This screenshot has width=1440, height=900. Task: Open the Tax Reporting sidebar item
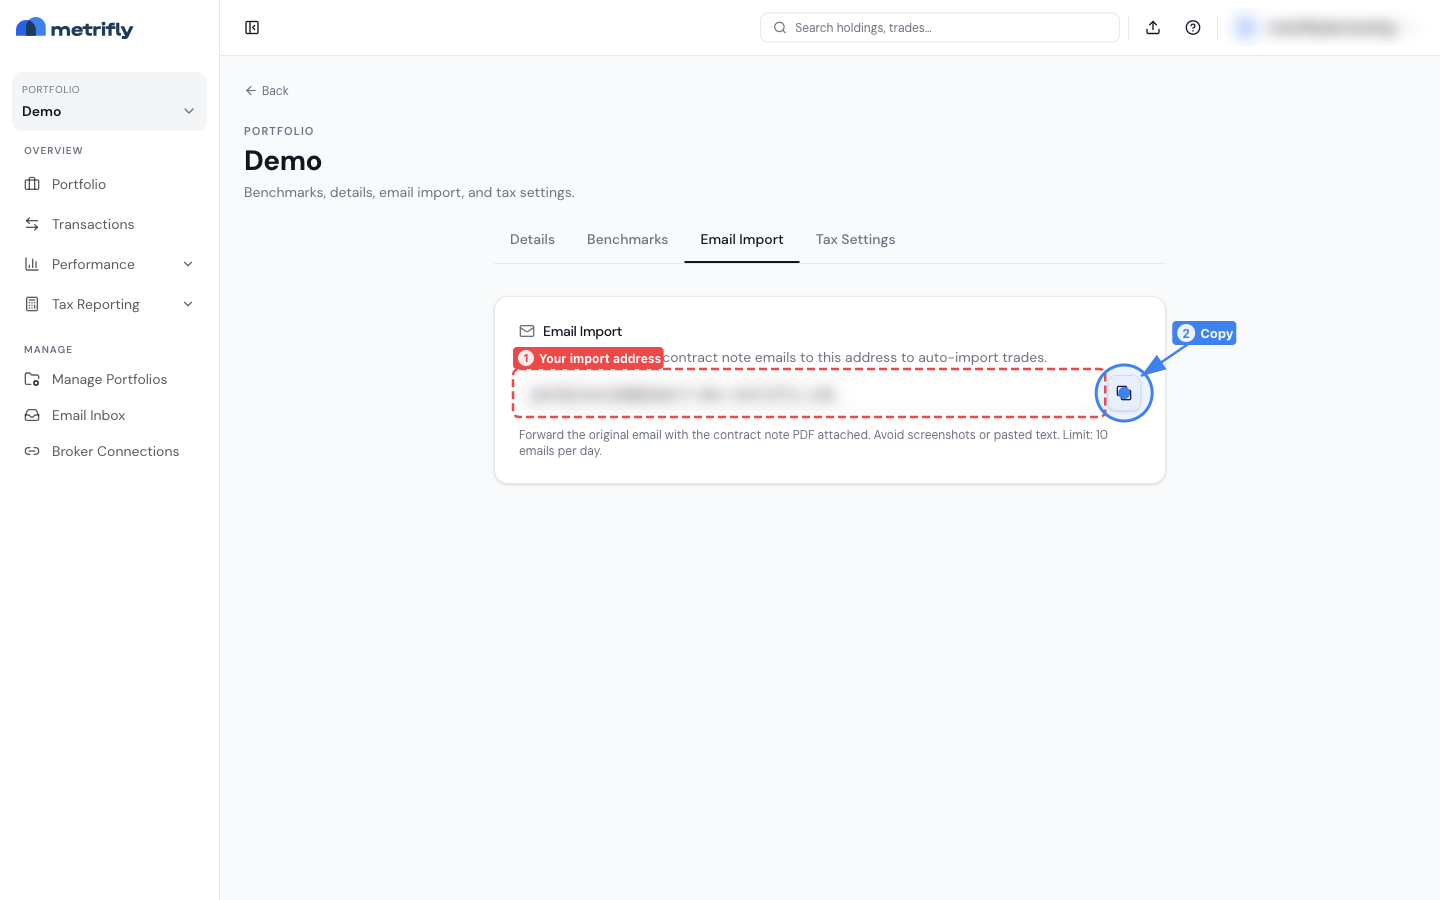tap(109, 304)
